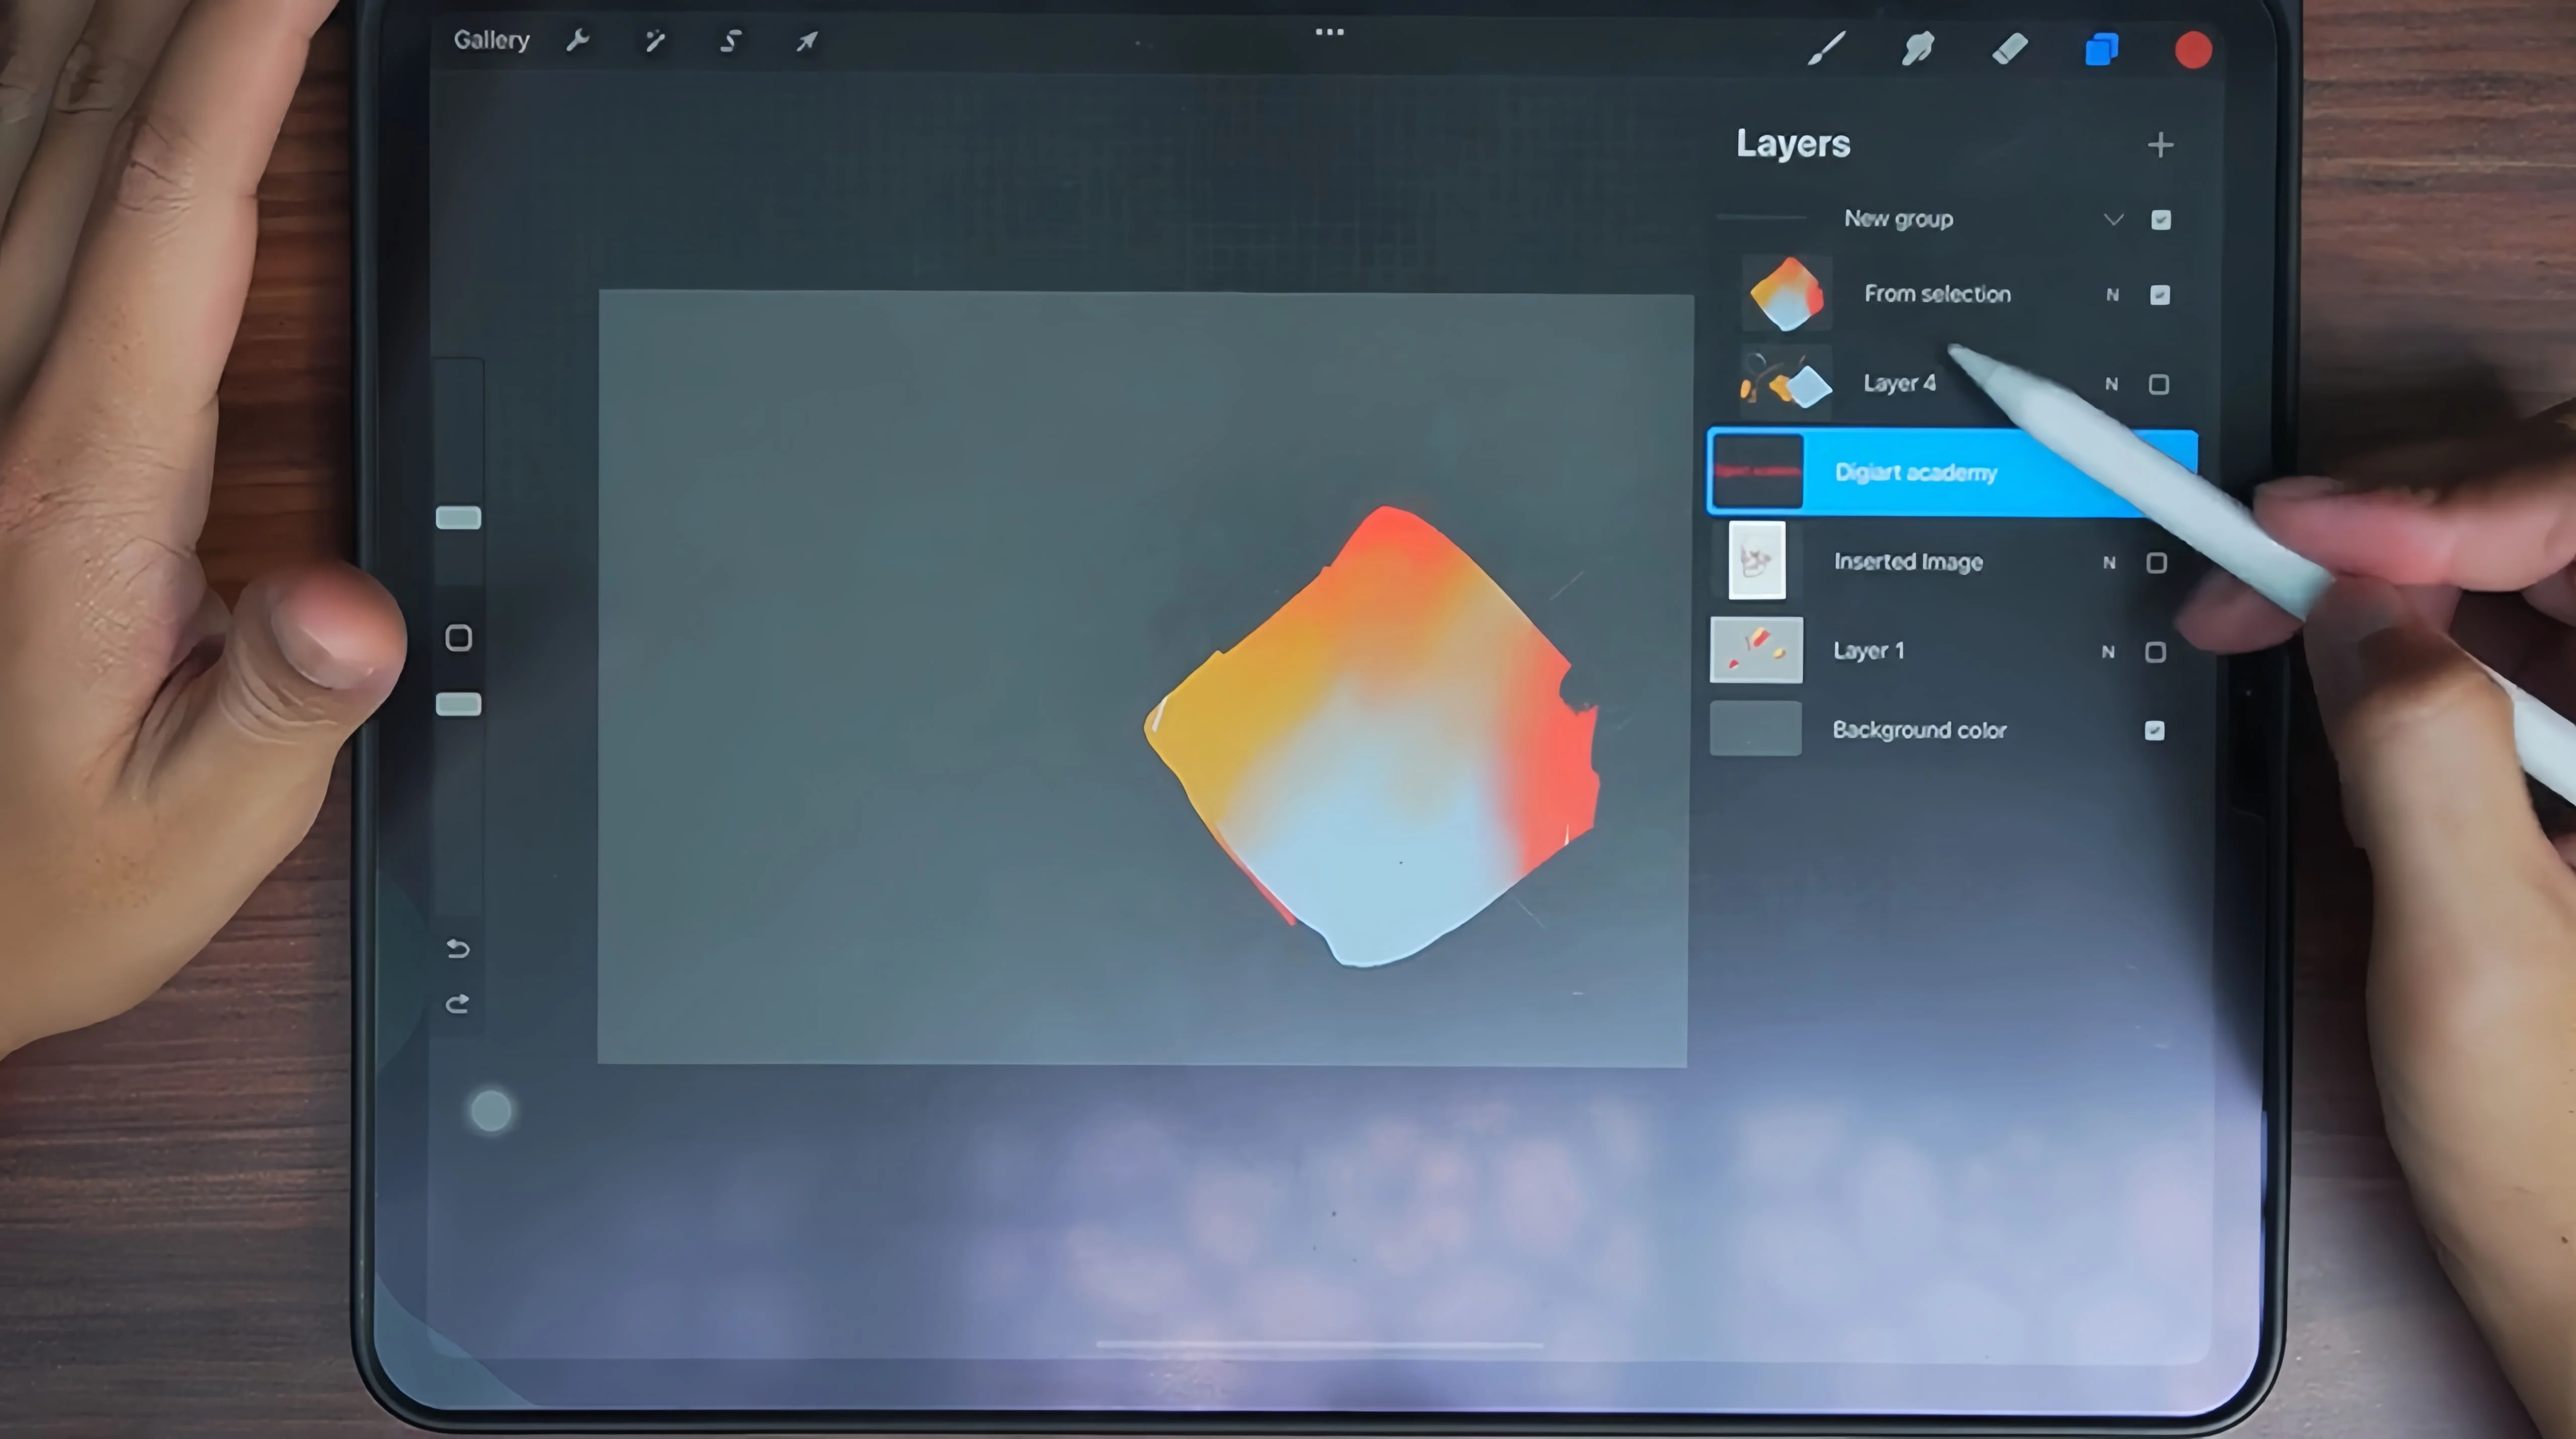Tap the Digiart academy layer thumbnail
This screenshot has width=2576, height=1439.
coord(1757,472)
